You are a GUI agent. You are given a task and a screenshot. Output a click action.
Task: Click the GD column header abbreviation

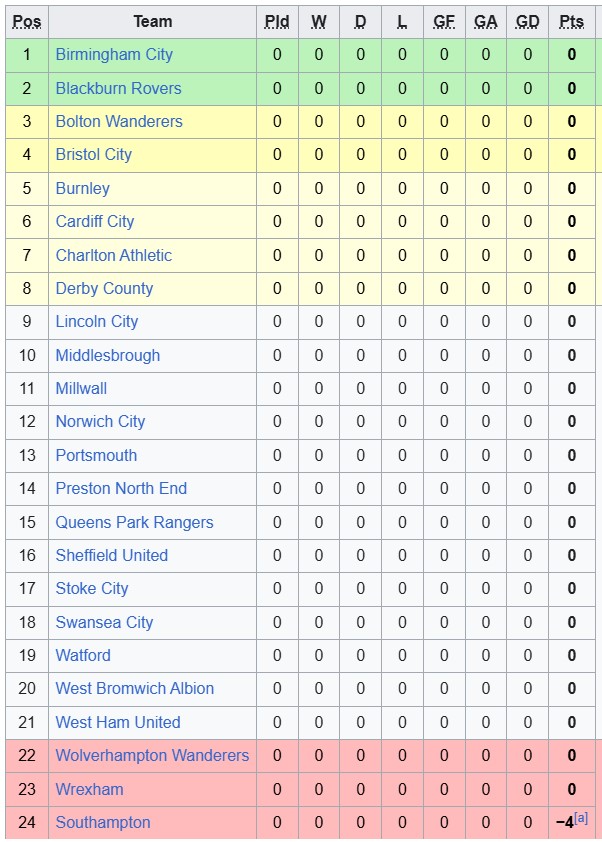[527, 22]
